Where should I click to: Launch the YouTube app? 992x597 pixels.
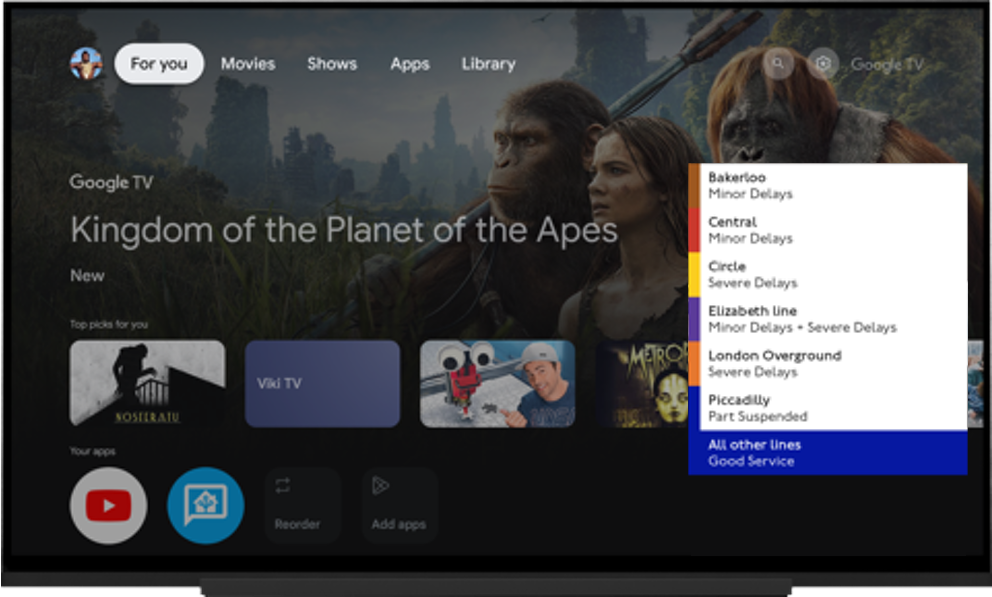[x=108, y=505]
